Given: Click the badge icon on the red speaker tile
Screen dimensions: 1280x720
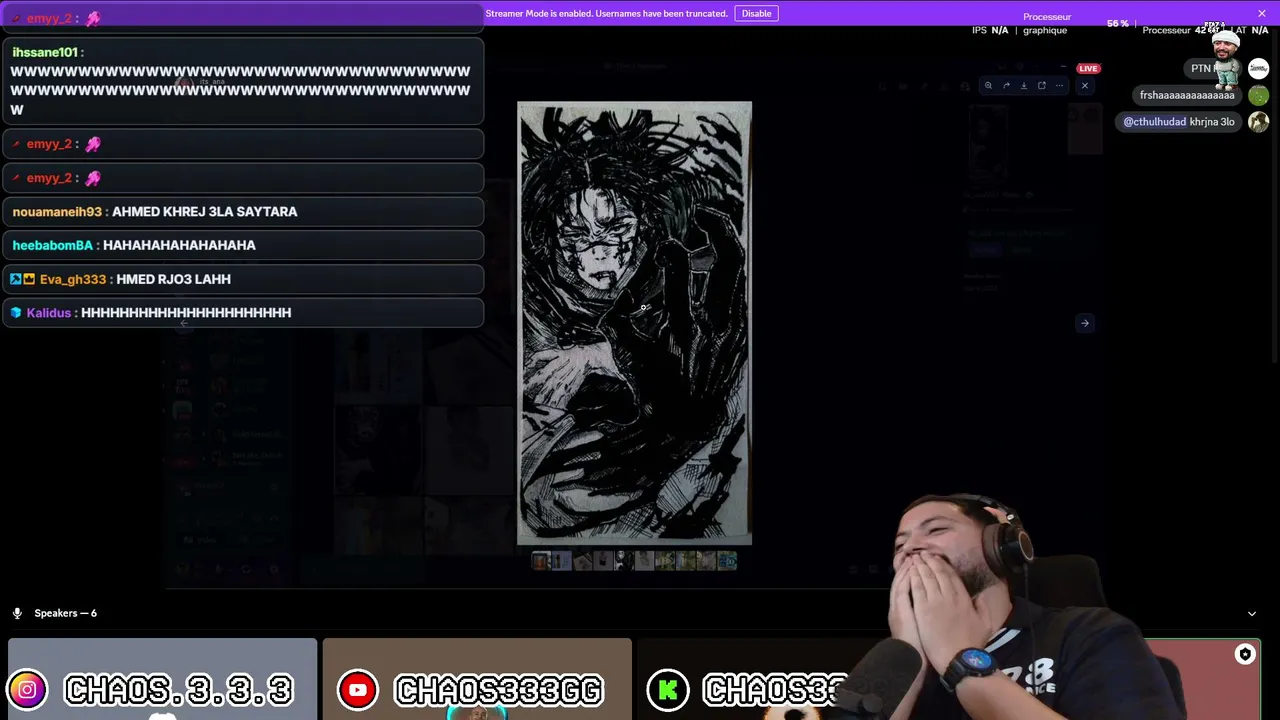Looking at the screenshot, I should tap(1245, 654).
